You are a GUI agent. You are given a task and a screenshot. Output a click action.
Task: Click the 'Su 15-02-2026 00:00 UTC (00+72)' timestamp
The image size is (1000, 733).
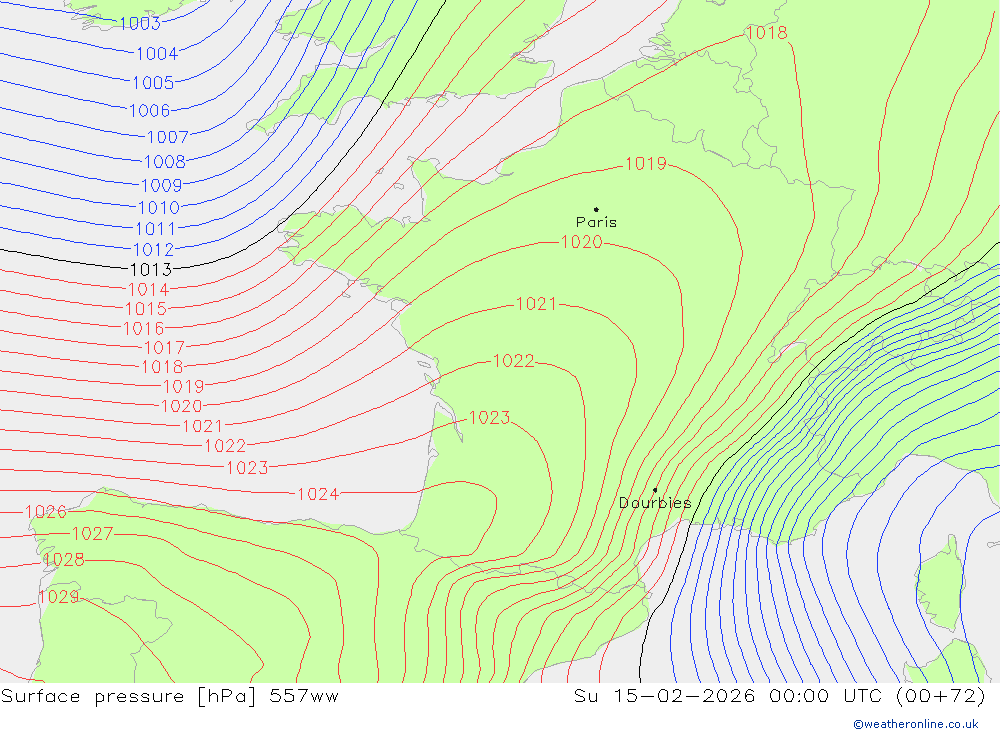click(x=780, y=696)
